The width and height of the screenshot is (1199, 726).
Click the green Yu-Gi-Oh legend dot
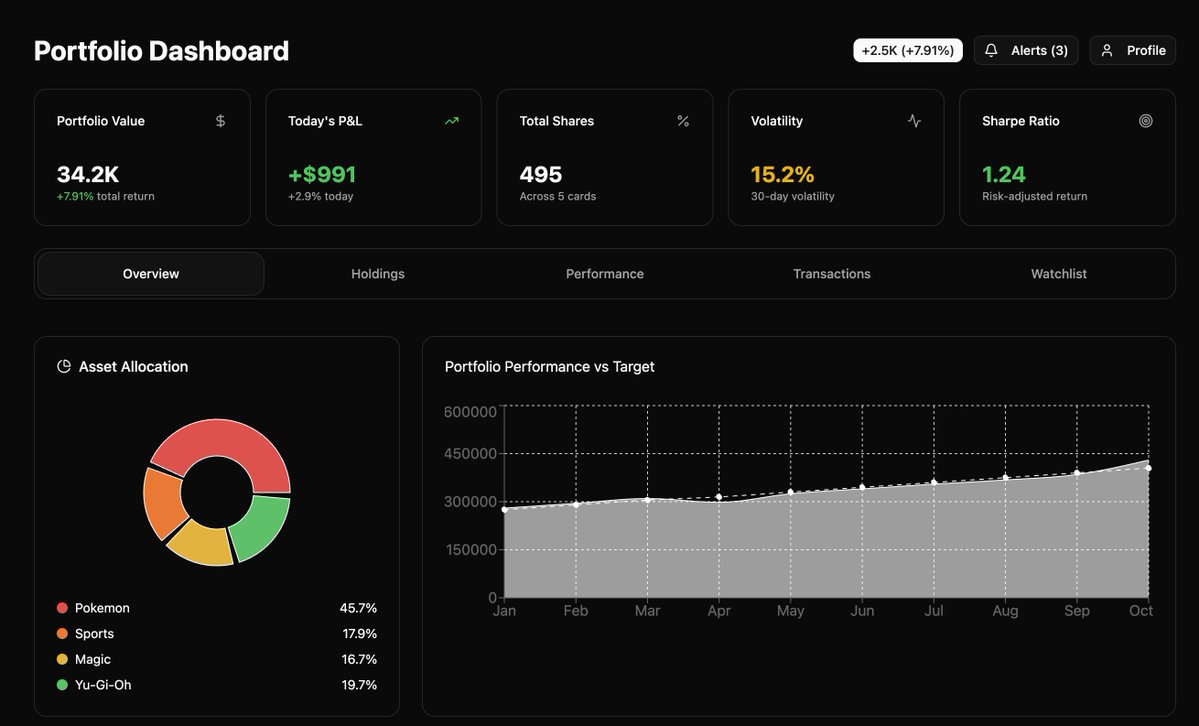(63, 685)
